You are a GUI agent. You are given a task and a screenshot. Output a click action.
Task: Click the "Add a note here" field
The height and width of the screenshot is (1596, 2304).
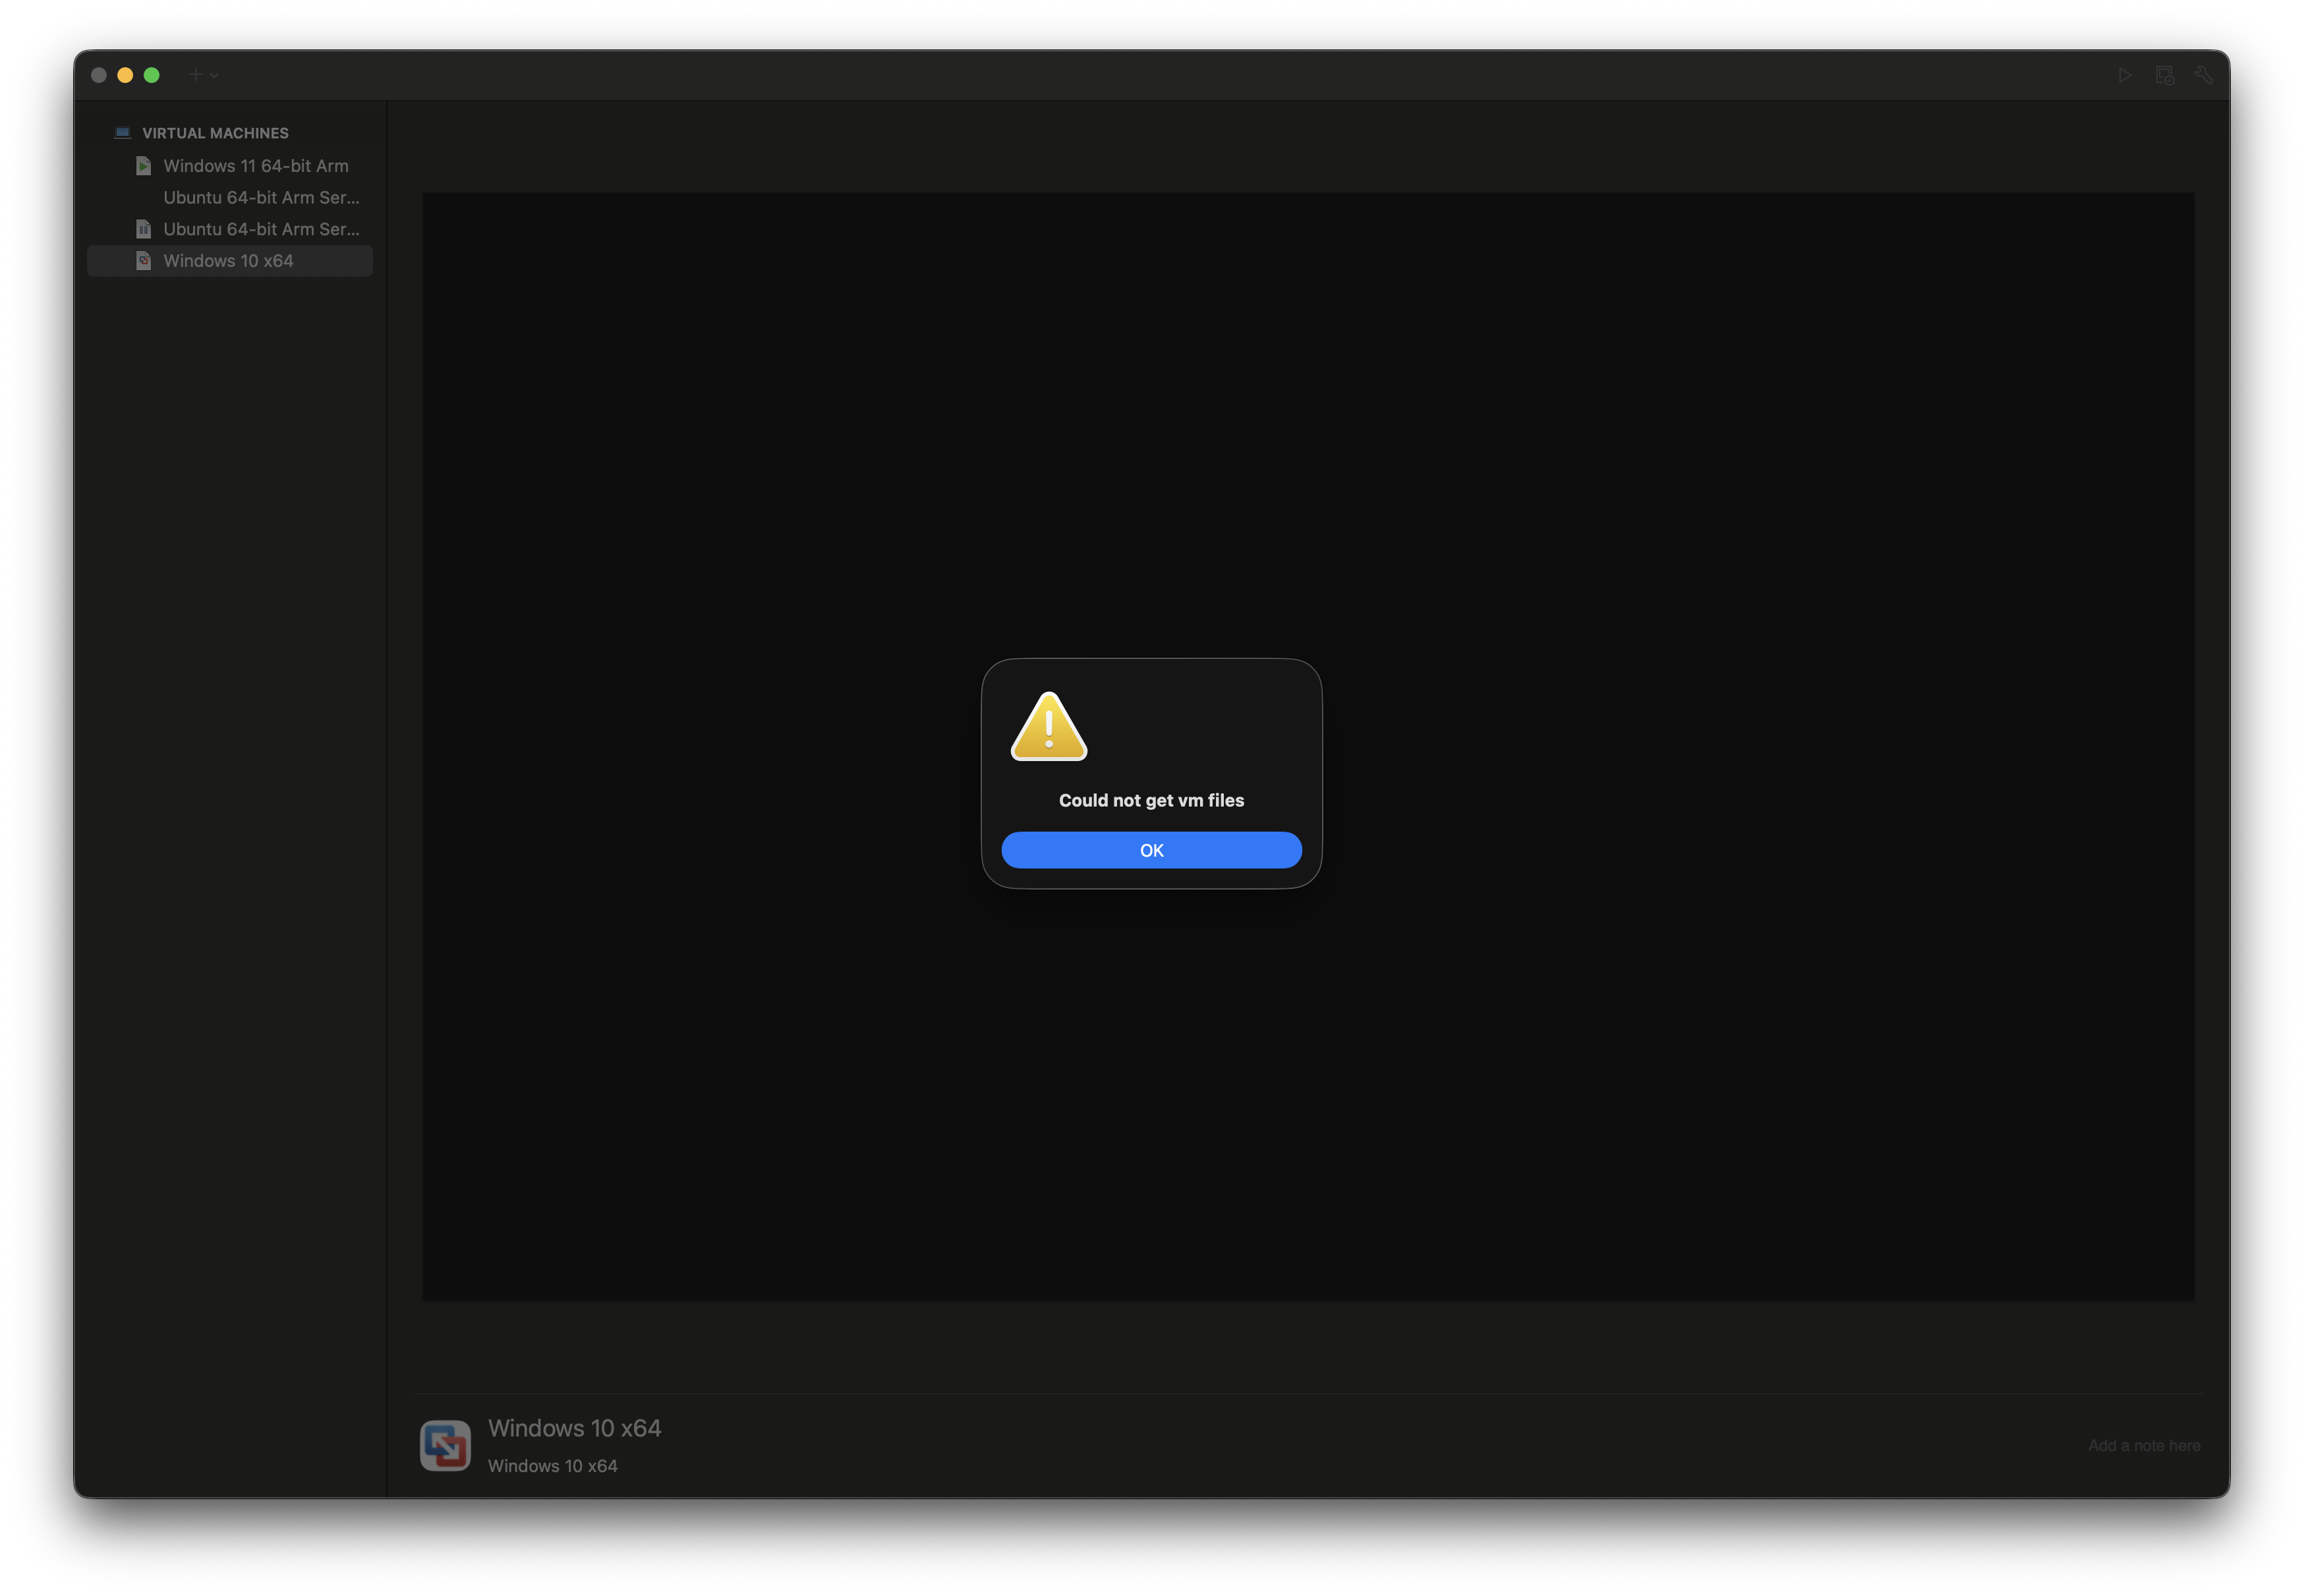click(2143, 1446)
